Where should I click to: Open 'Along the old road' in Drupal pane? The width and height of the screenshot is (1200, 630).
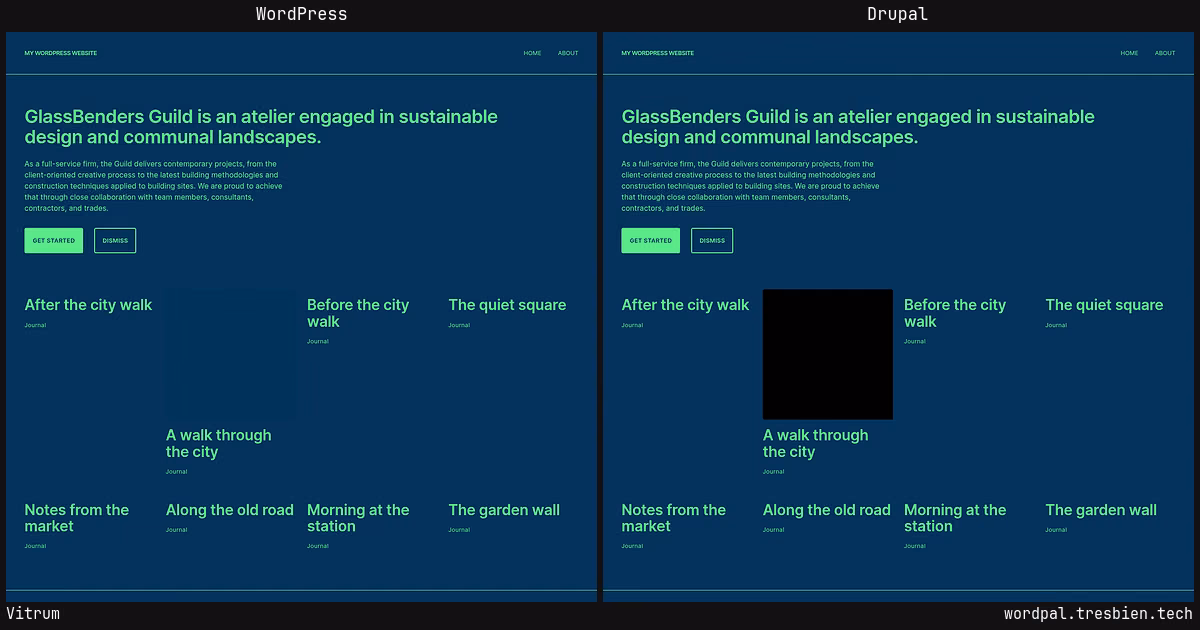pyautogui.click(x=827, y=510)
